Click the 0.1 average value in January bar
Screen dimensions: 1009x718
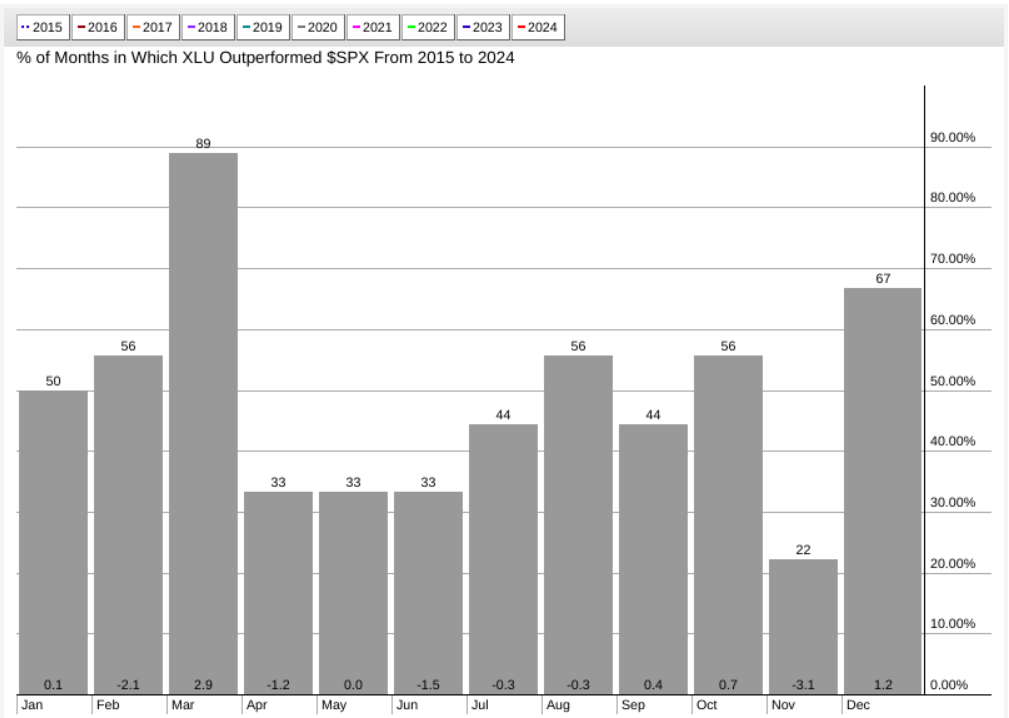[x=53, y=685]
